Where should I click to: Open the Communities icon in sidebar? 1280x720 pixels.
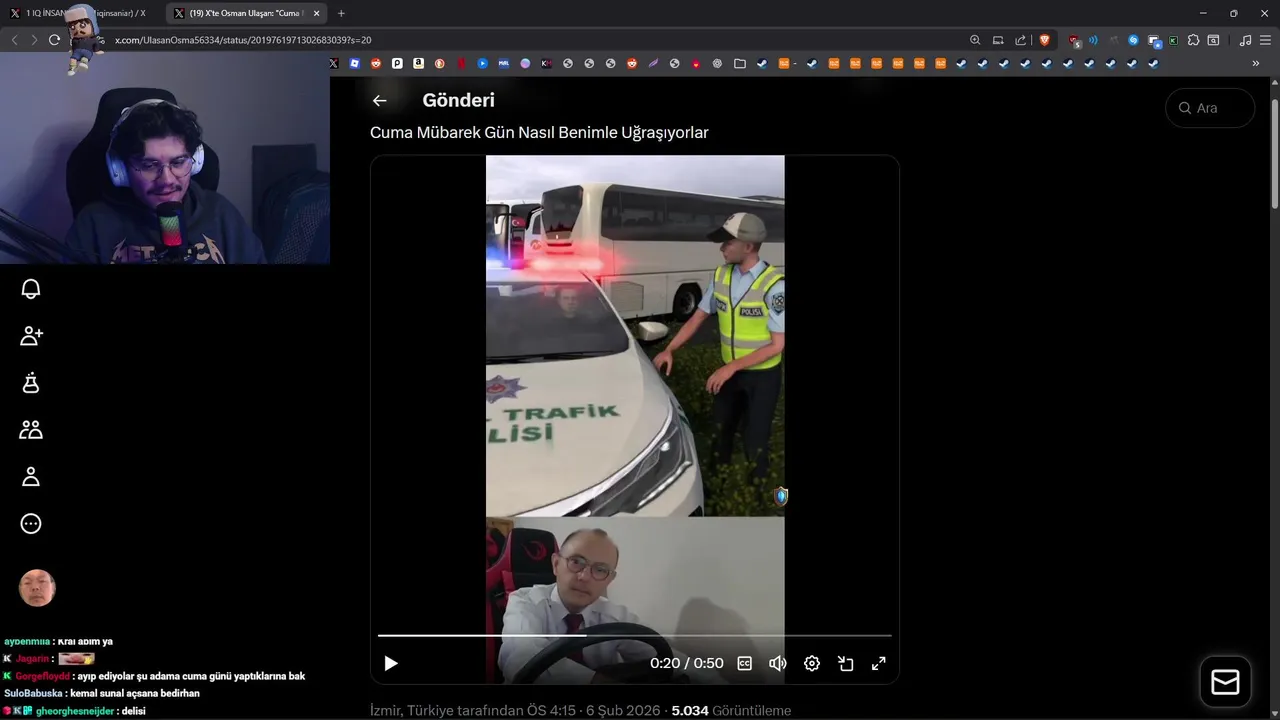31,430
